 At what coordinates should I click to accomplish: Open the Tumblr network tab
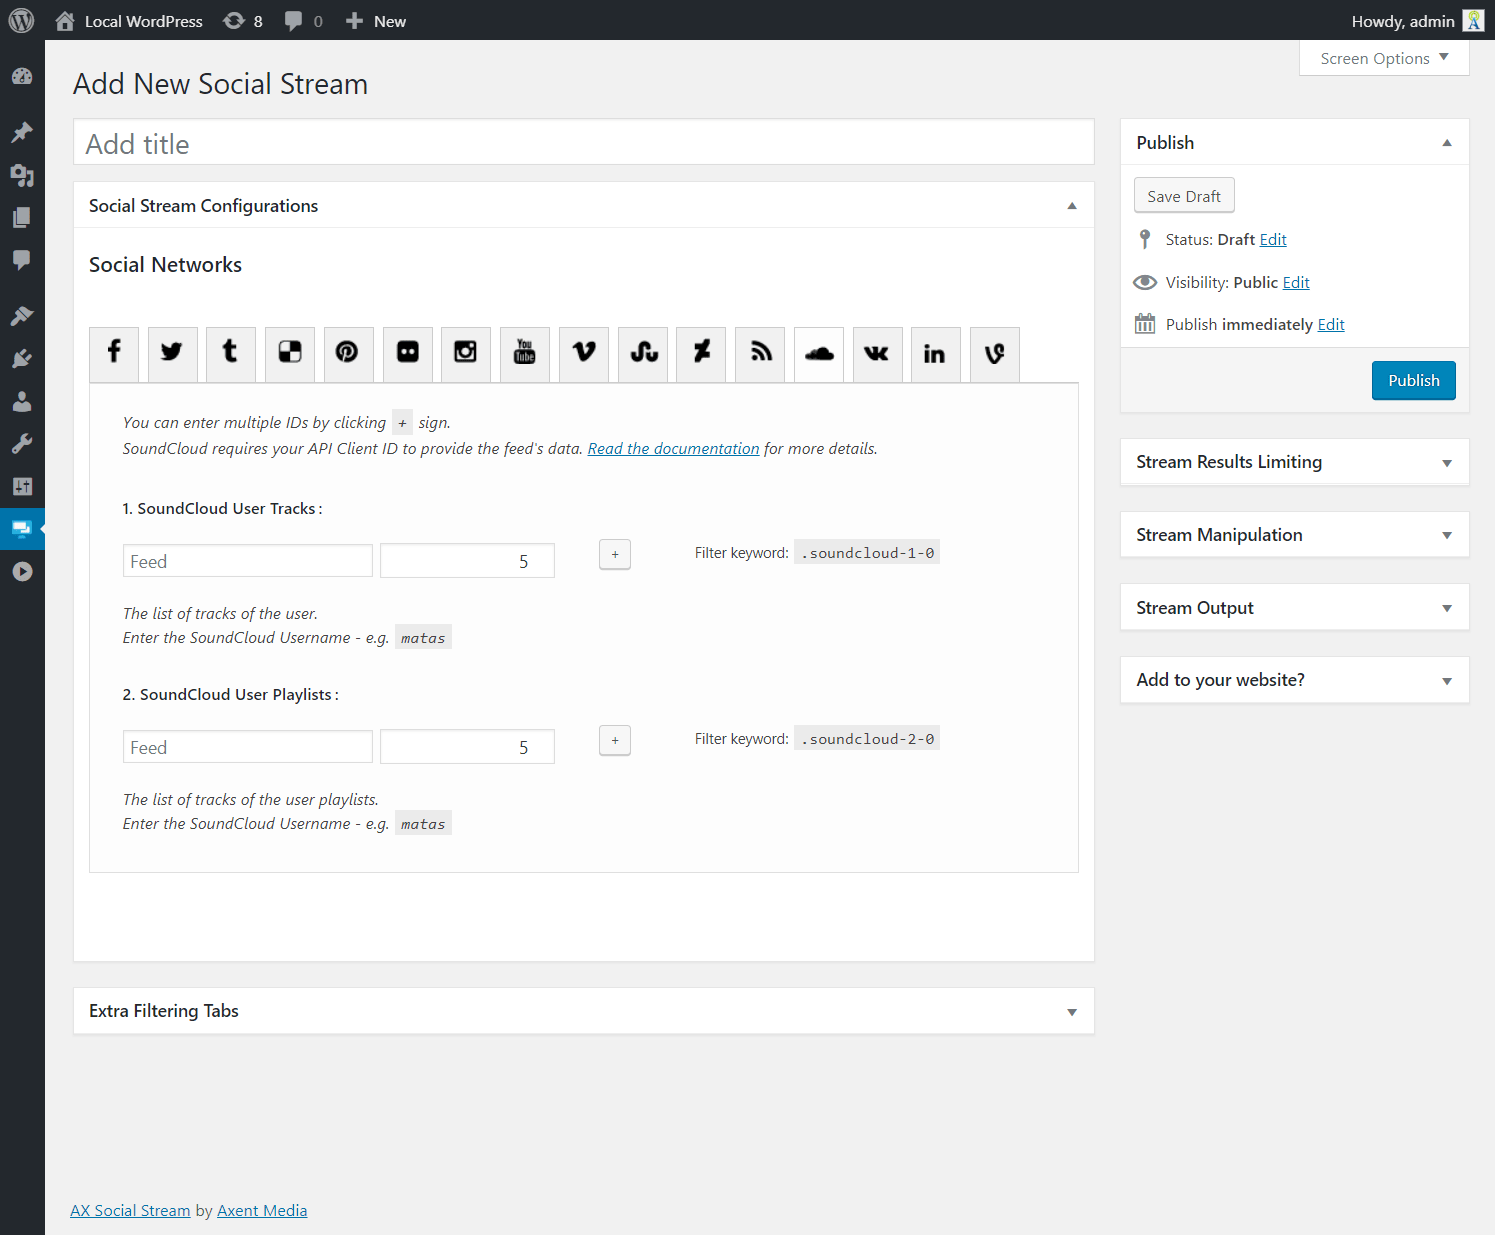[x=231, y=353]
